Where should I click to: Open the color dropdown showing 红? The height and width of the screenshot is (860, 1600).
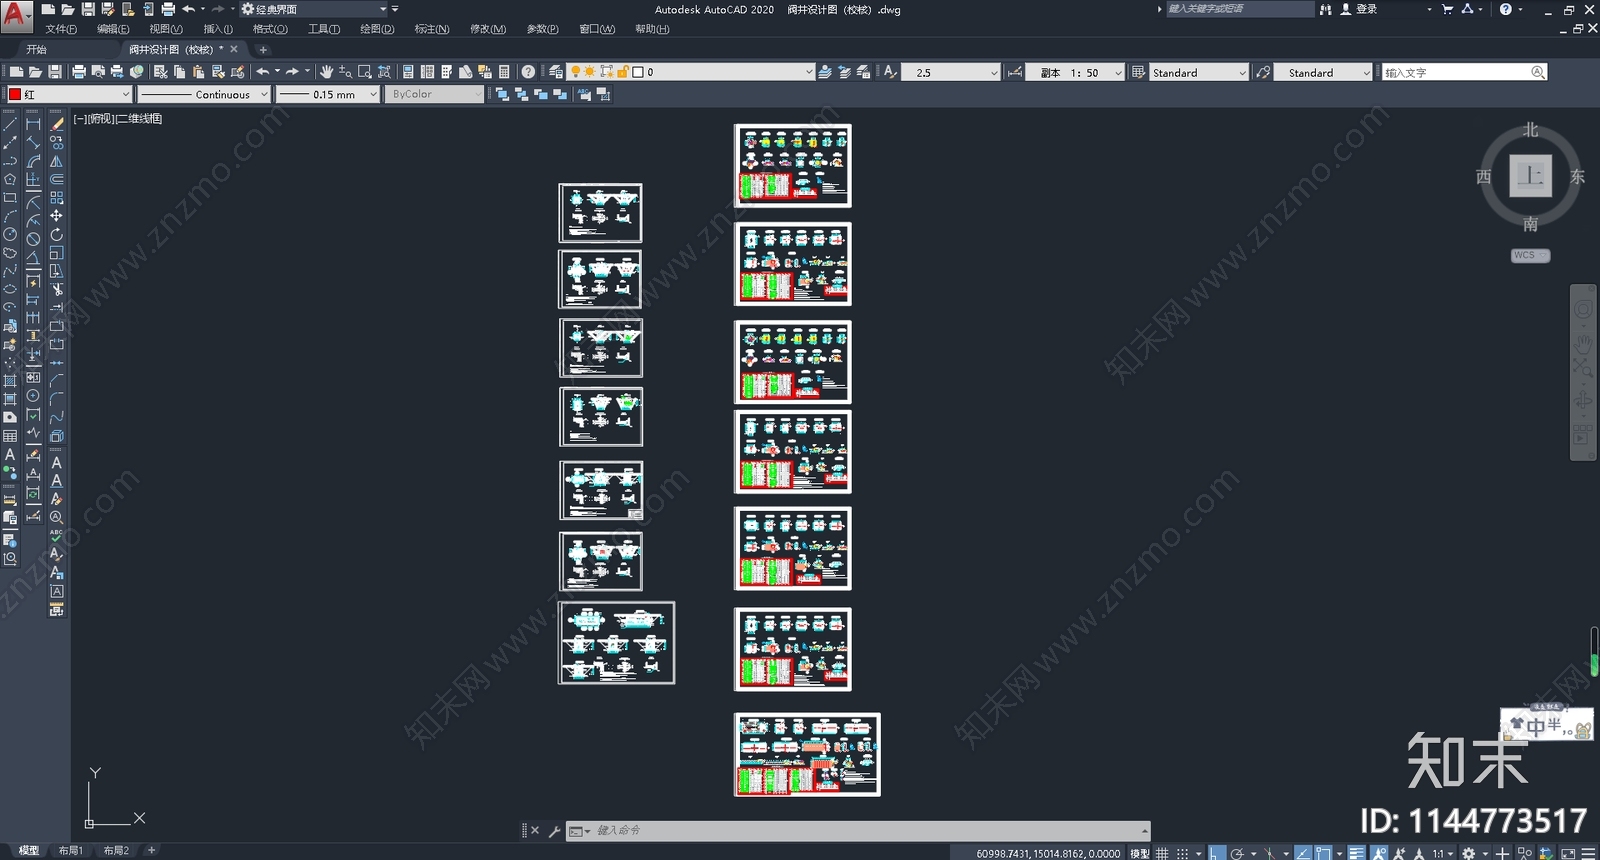pos(70,94)
